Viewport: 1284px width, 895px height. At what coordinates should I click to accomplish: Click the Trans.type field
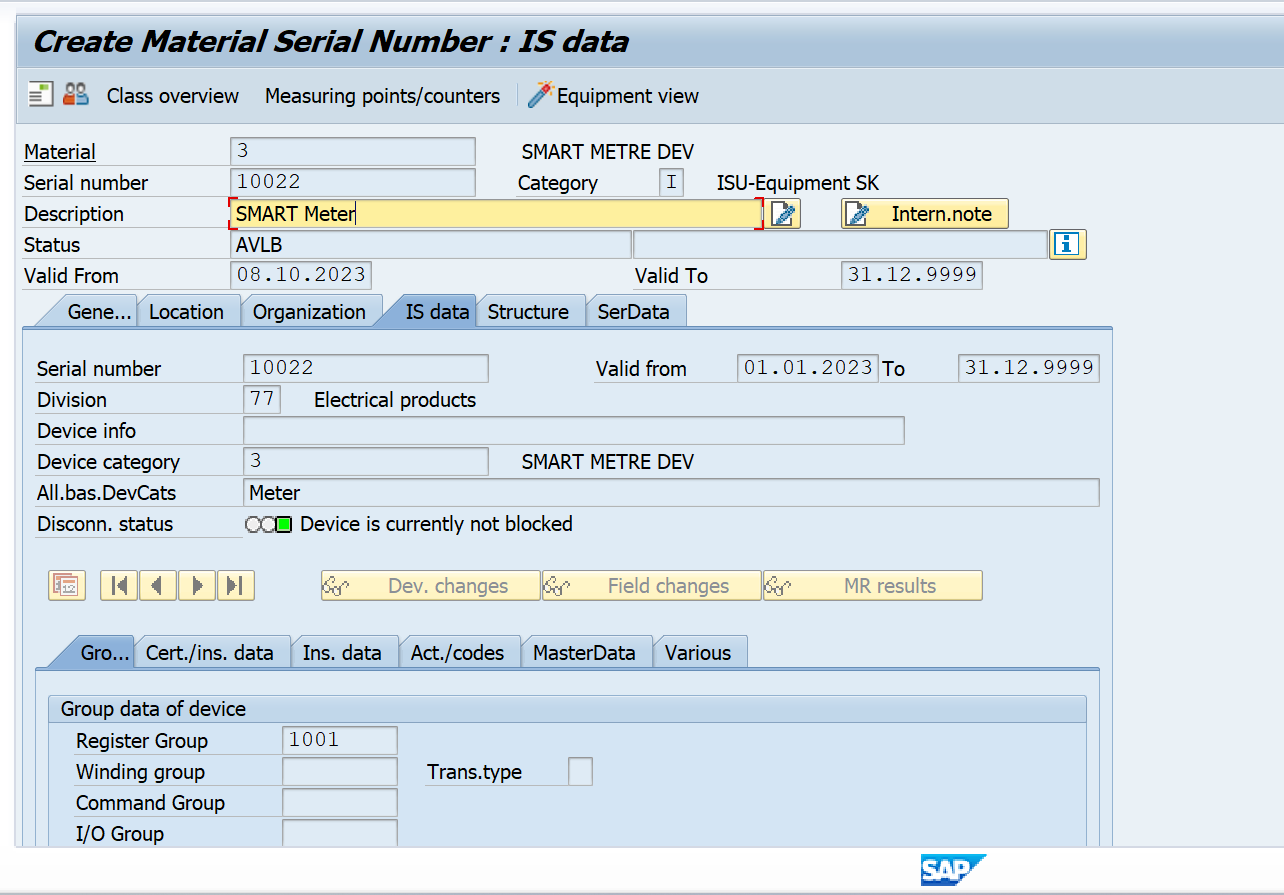580,771
